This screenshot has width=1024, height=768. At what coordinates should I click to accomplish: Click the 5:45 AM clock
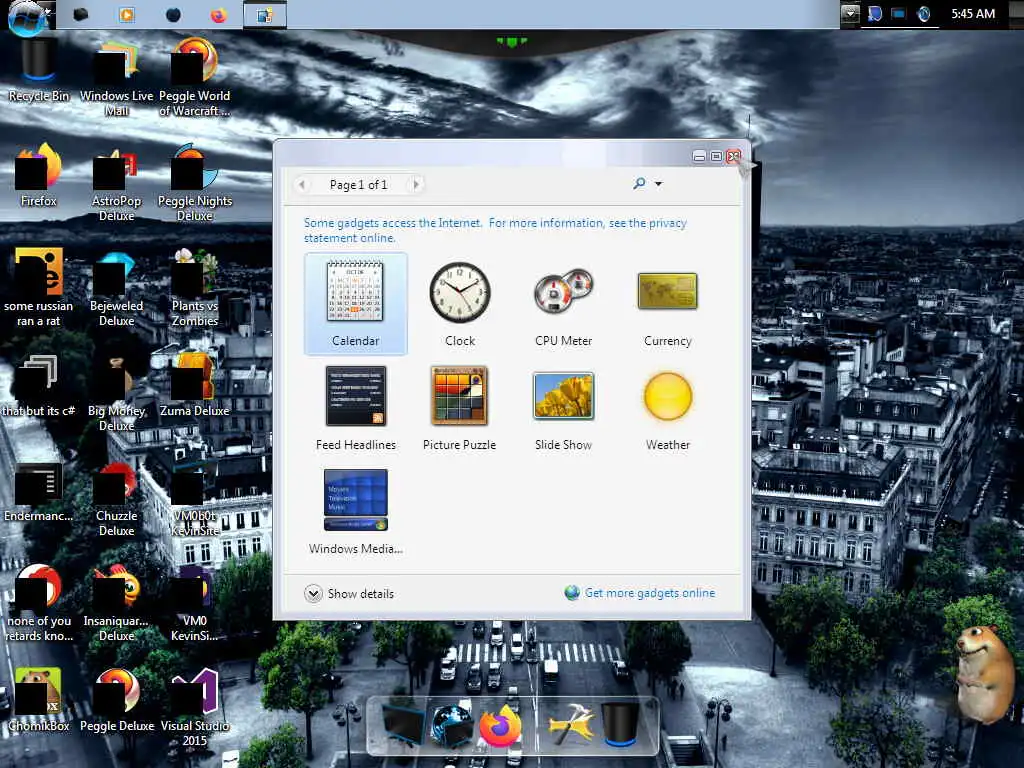tap(973, 14)
